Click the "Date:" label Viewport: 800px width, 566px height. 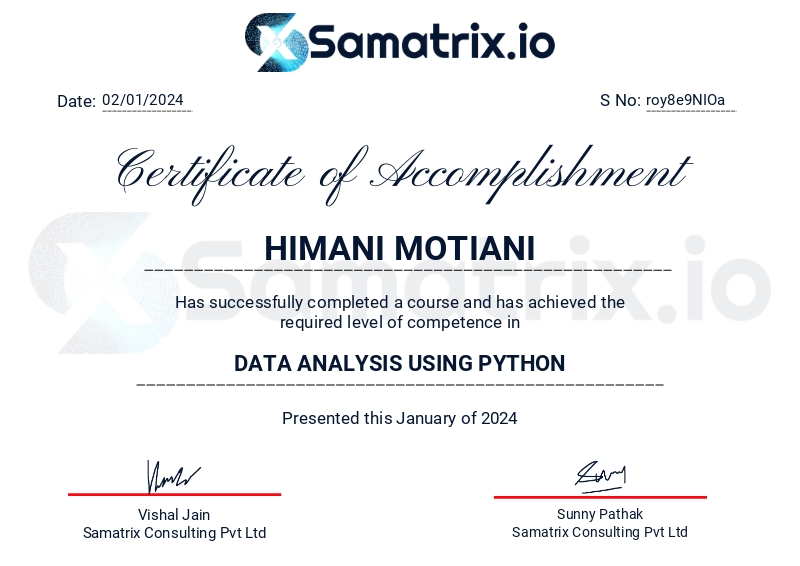pos(76,101)
